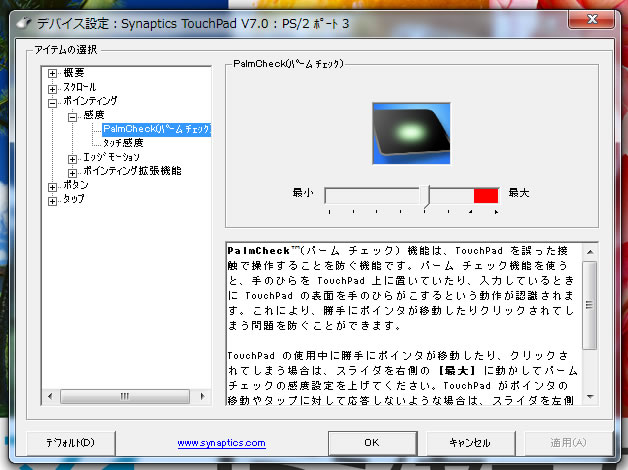Expand the エッジ モーション tree node
The height and width of the screenshot is (470, 628).
(x=72, y=159)
